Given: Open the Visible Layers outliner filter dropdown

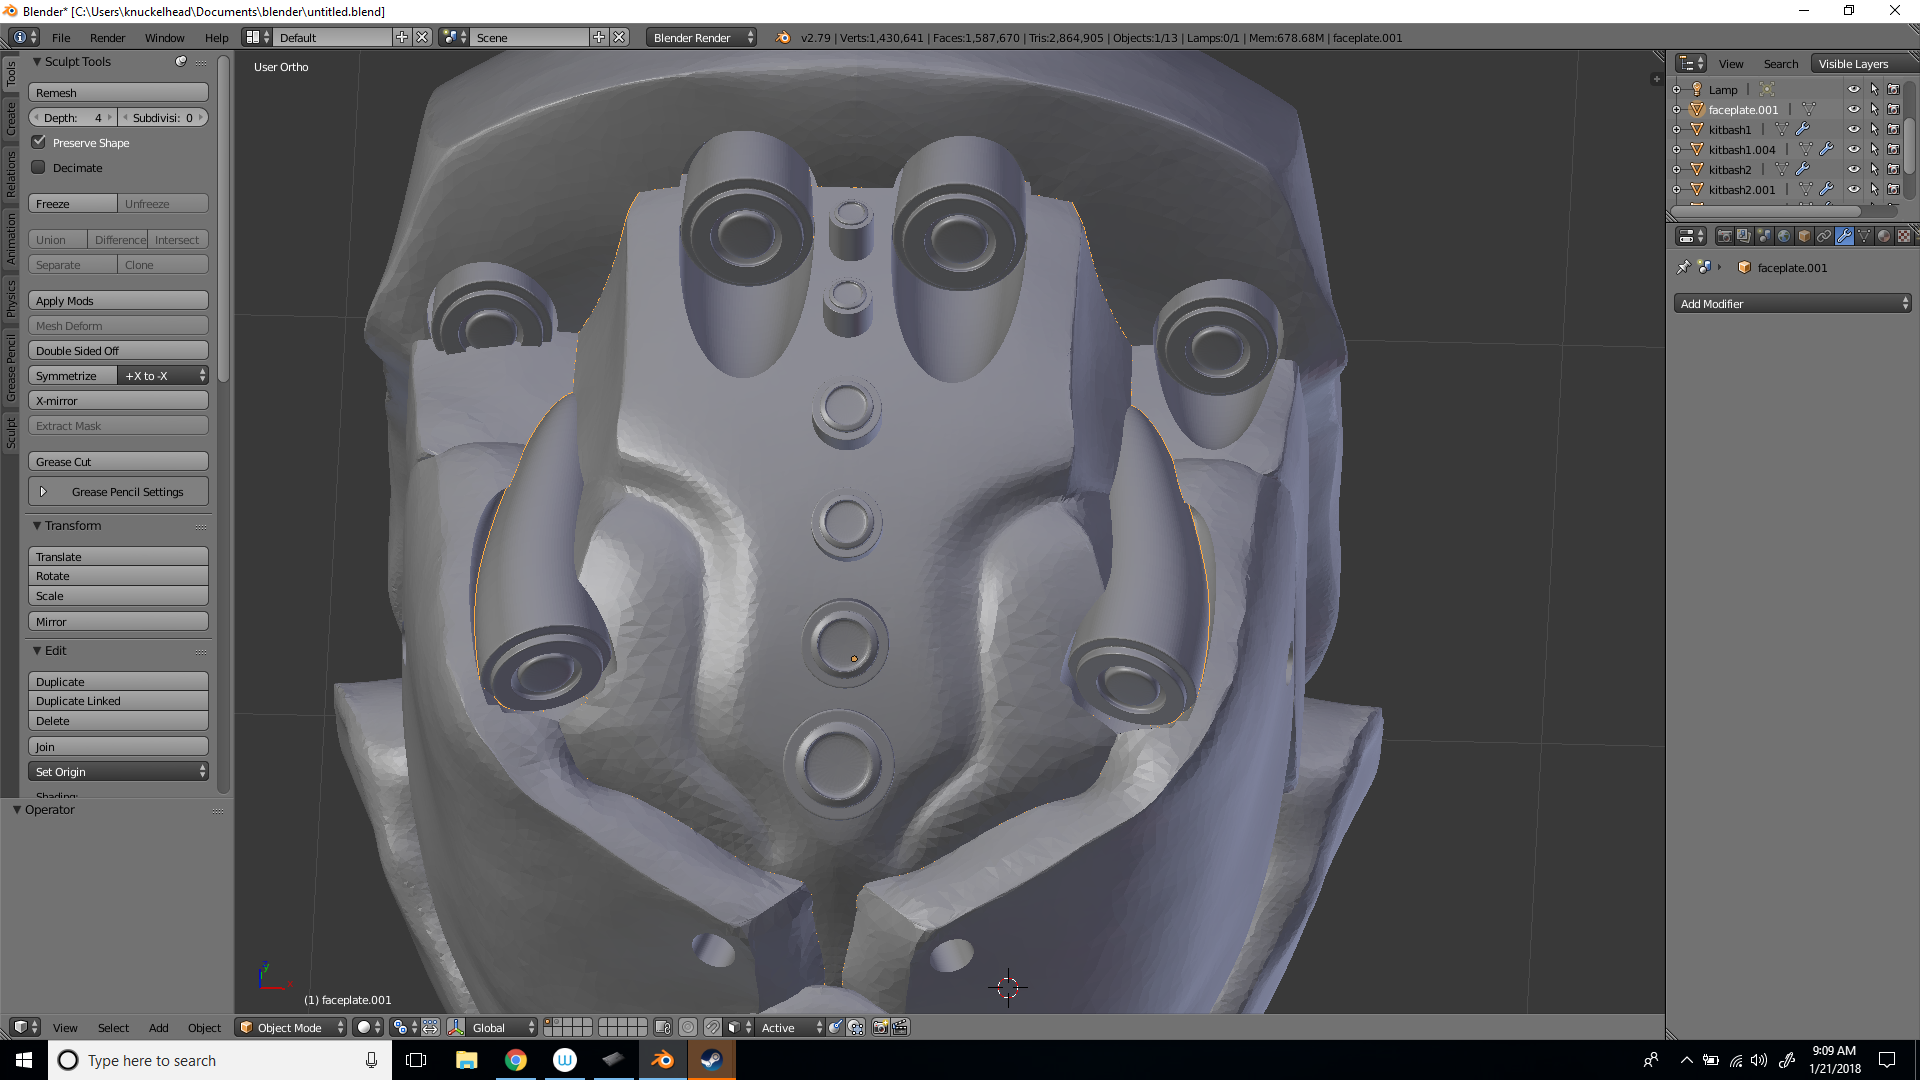Looking at the screenshot, I should tap(1864, 64).
